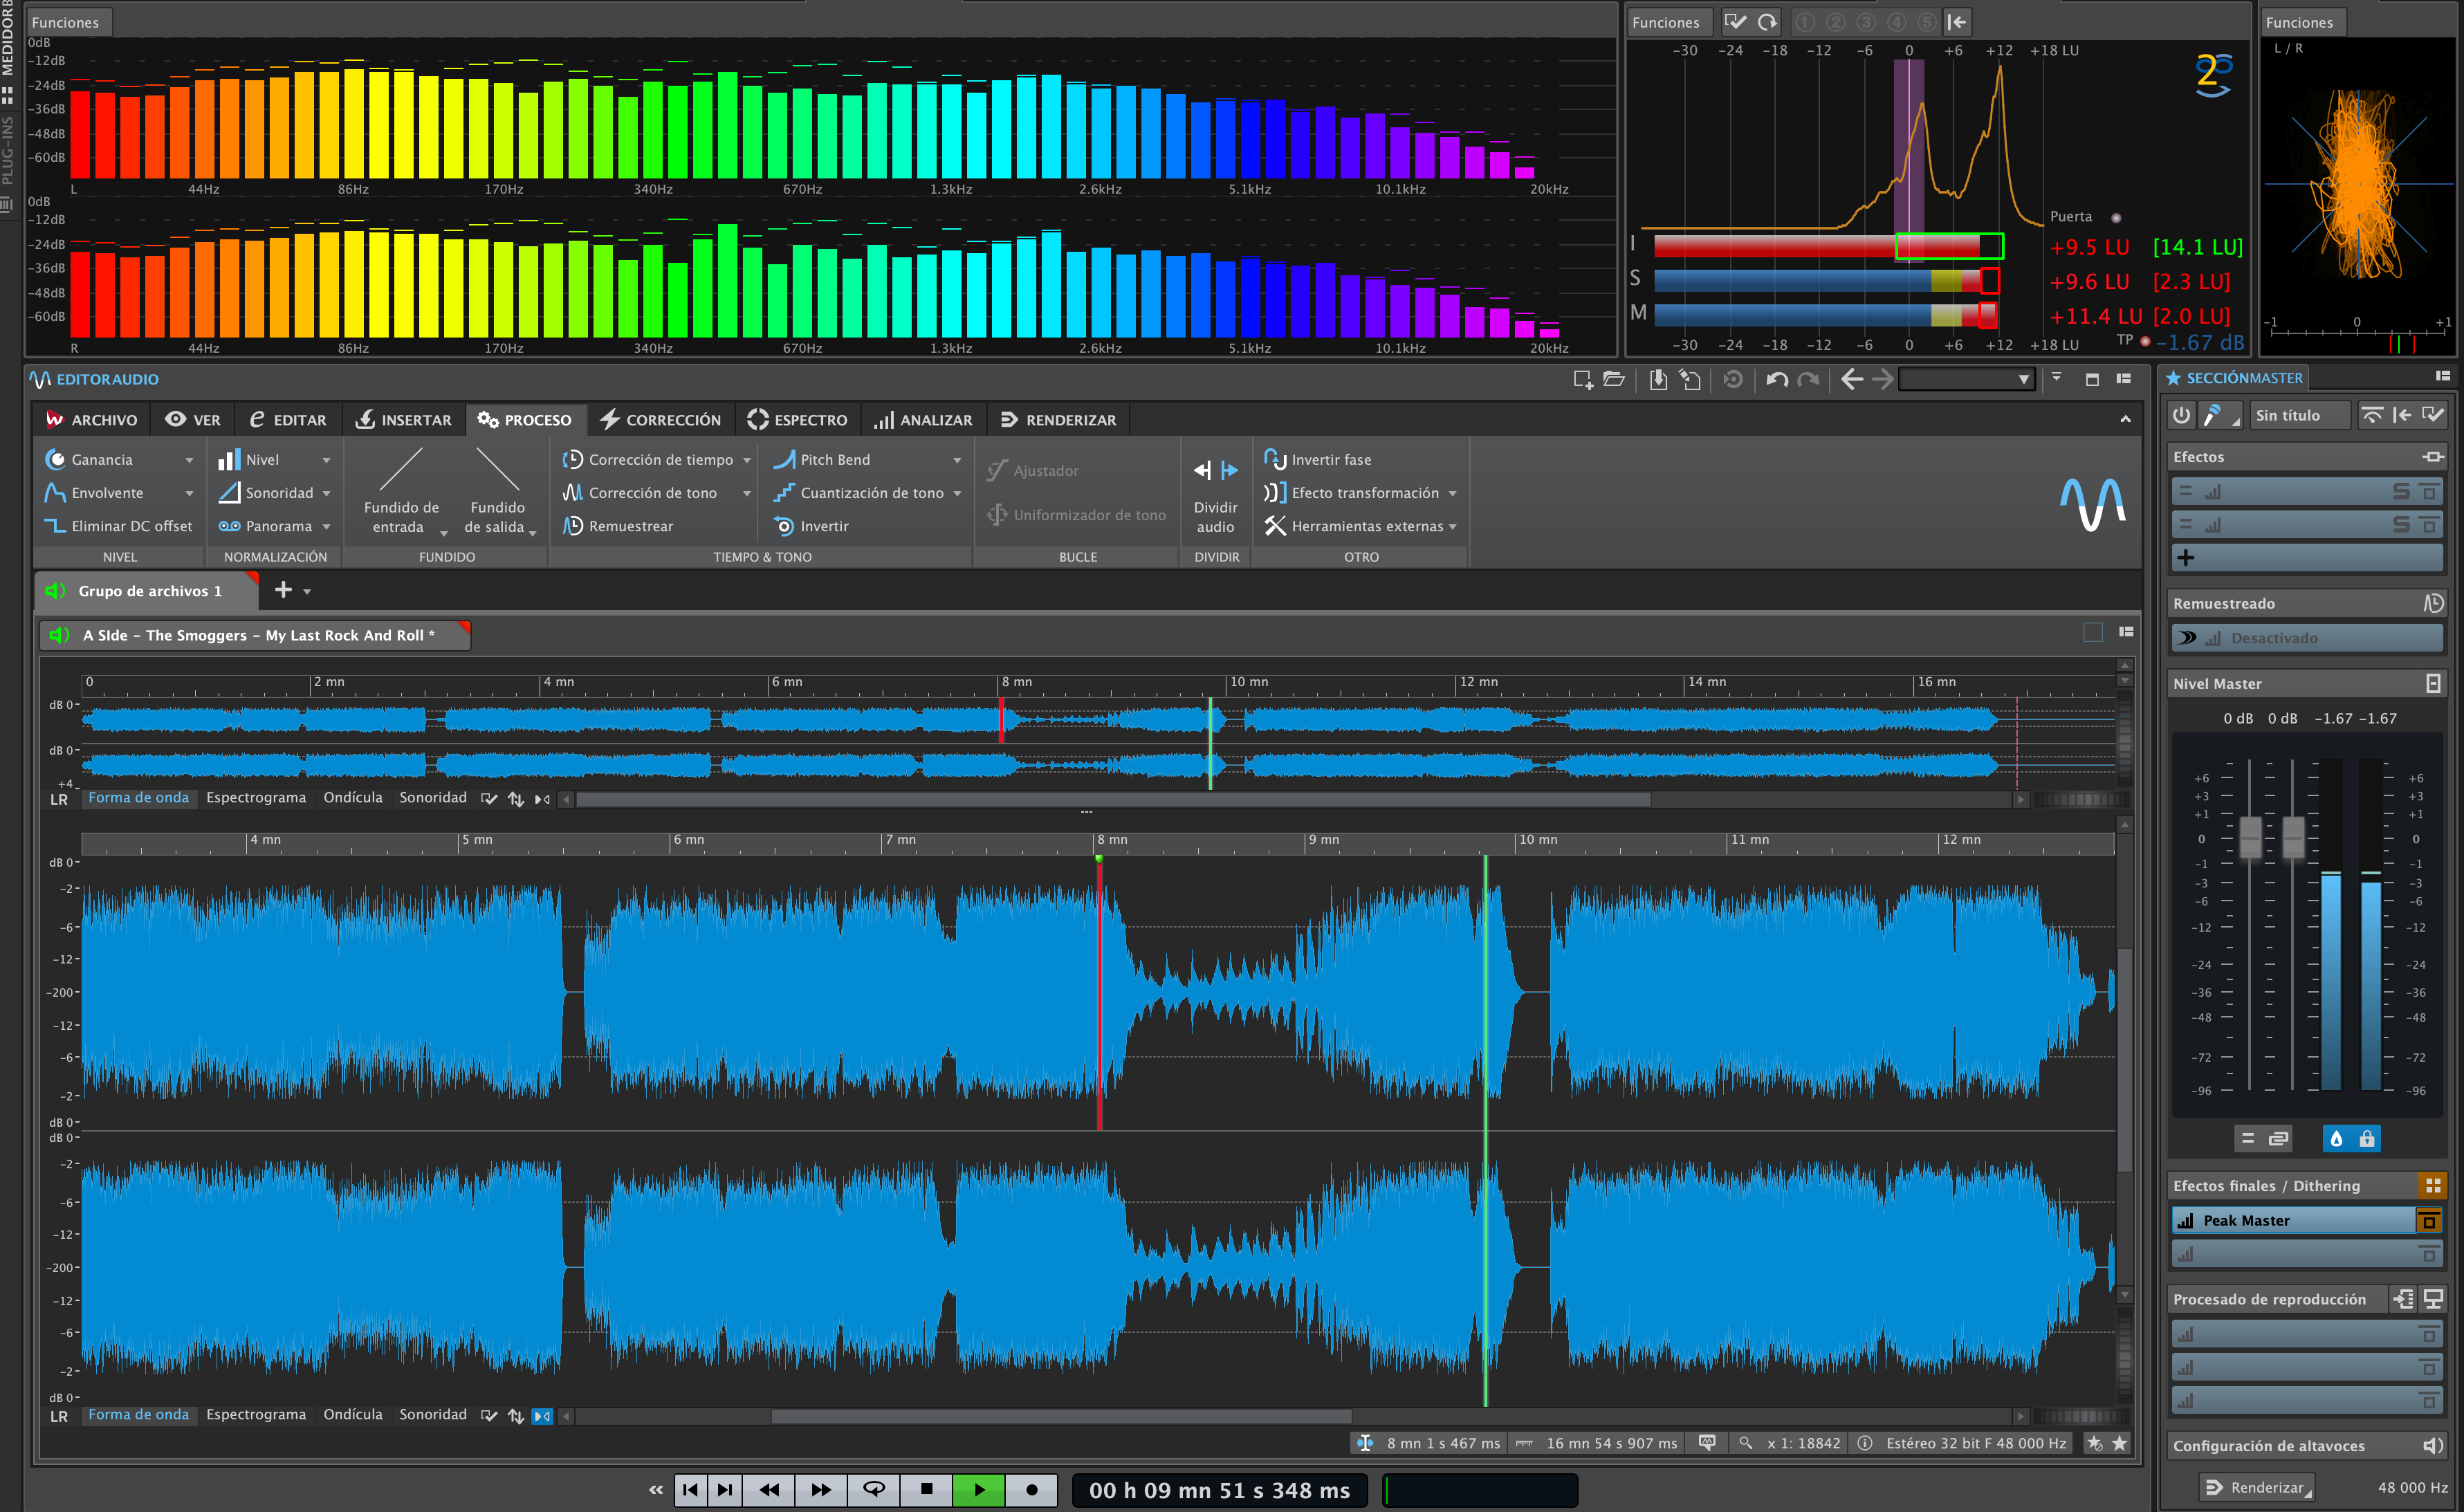2464x1512 pixels.
Task: Click Remuestrear in Tiempo & Tono
Action: point(630,526)
